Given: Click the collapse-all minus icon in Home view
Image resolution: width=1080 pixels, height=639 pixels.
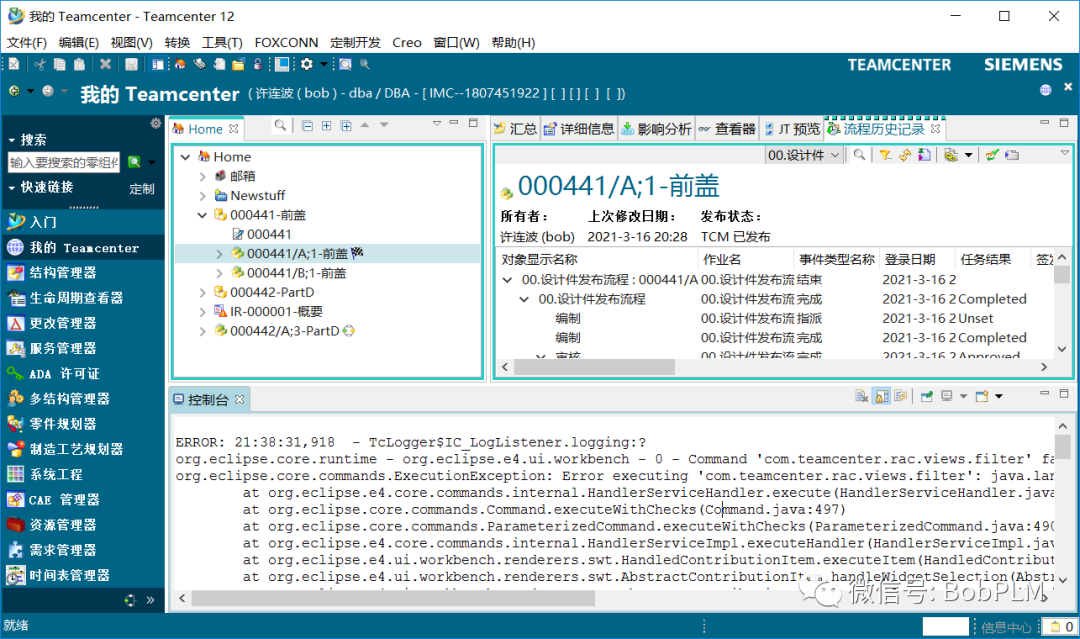Looking at the screenshot, I should [x=307, y=125].
